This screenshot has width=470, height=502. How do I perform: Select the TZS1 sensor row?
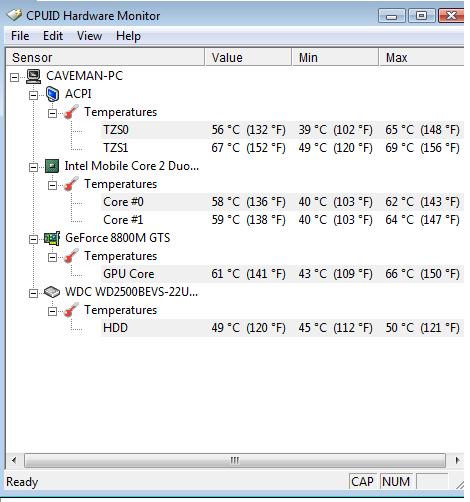282,148
